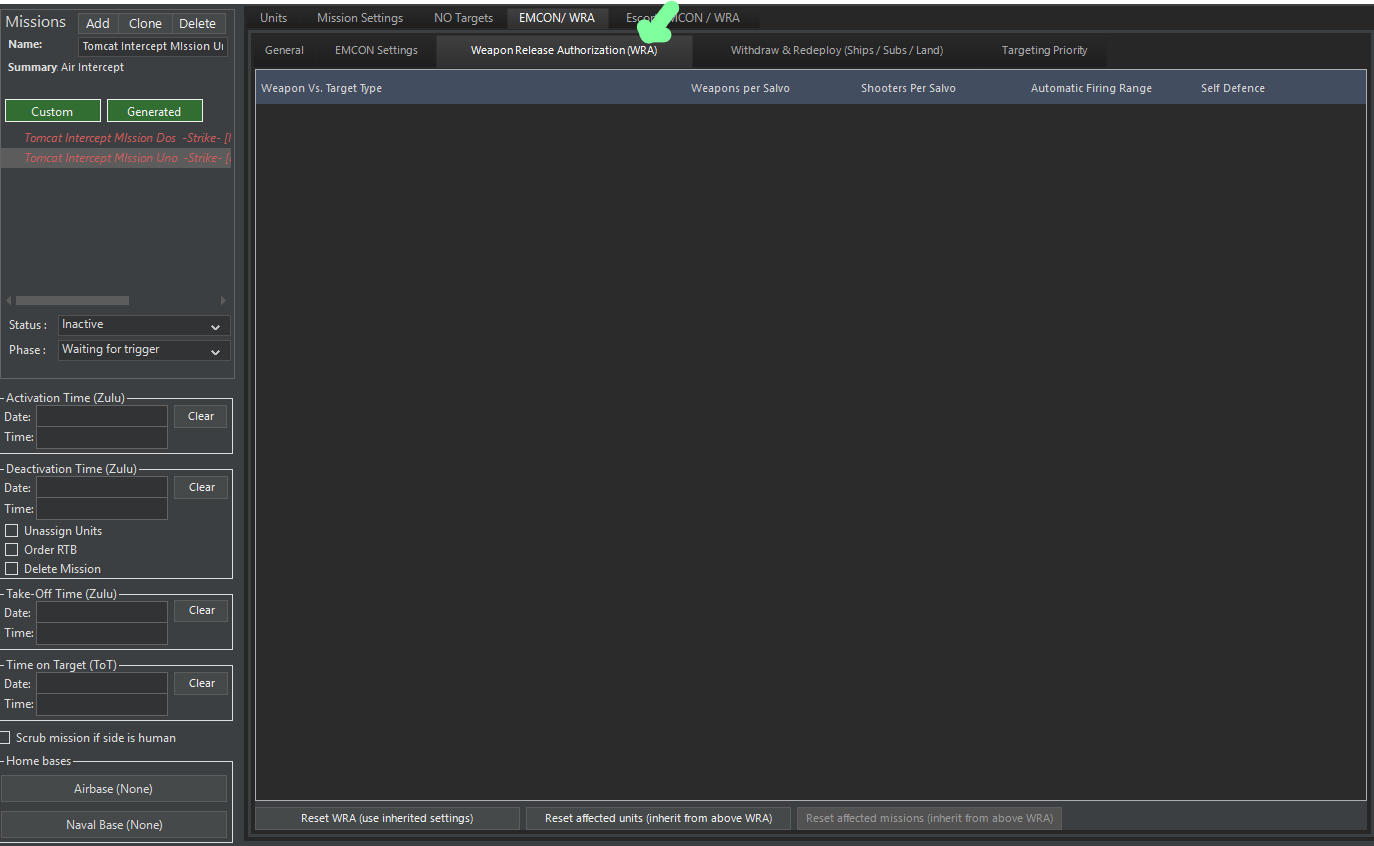This screenshot has height=846, width=1374.
Task: Select Tomcat Intercept Mission Uno row
Action: (116, 158)
